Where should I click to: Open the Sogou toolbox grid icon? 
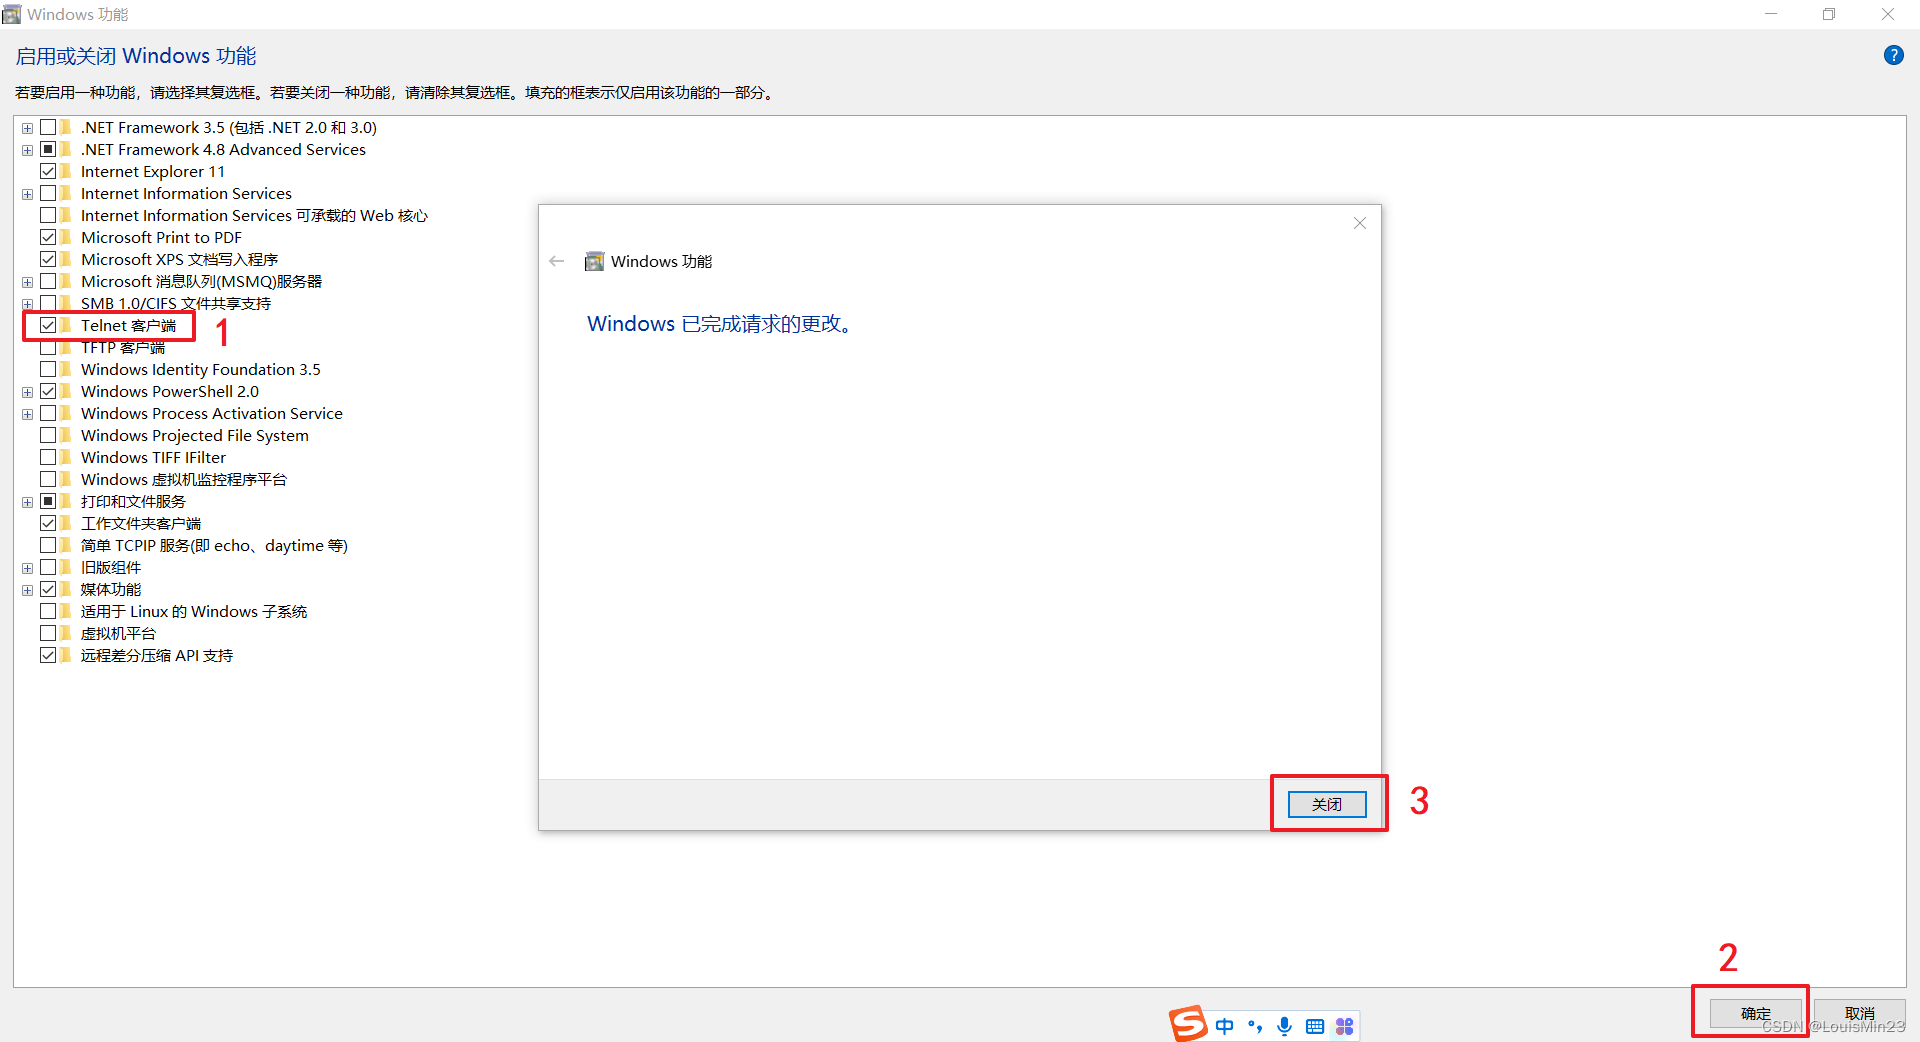pyautogui.click(x=1344, y=1026)
